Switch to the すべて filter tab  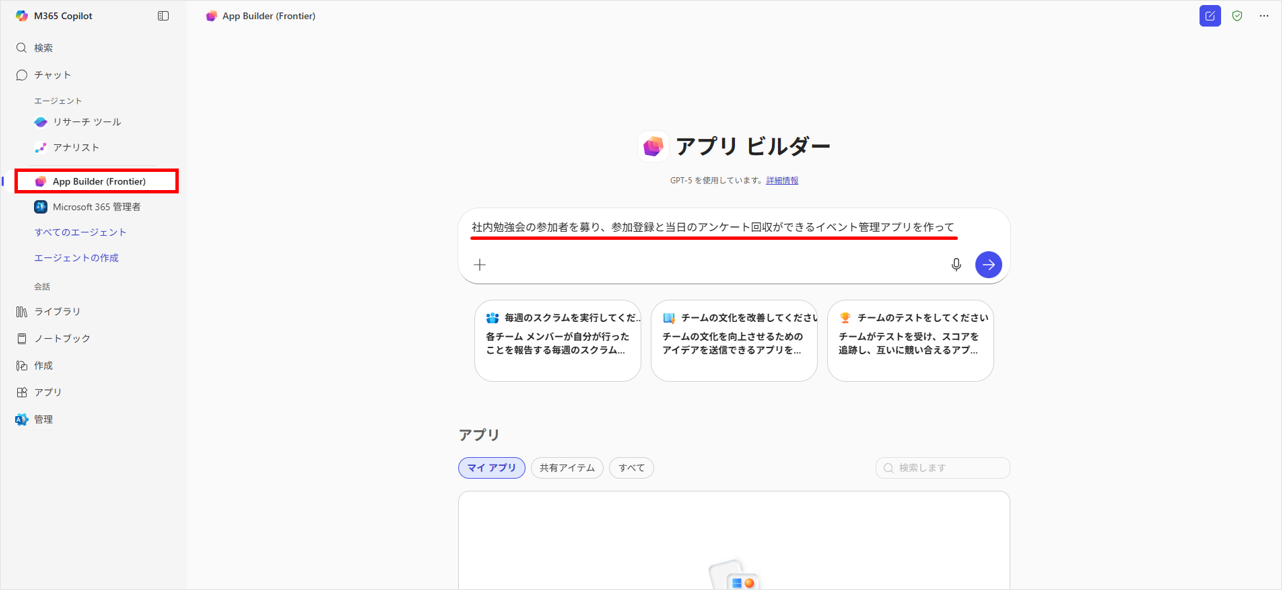tap(631, 468)
